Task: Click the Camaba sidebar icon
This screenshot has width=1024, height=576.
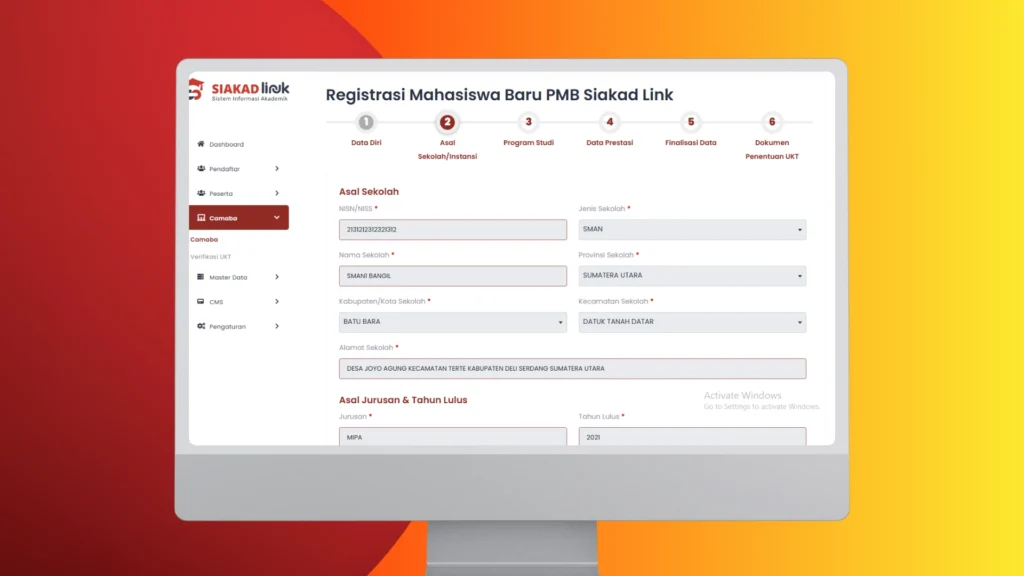Action: tap(200, 217)
